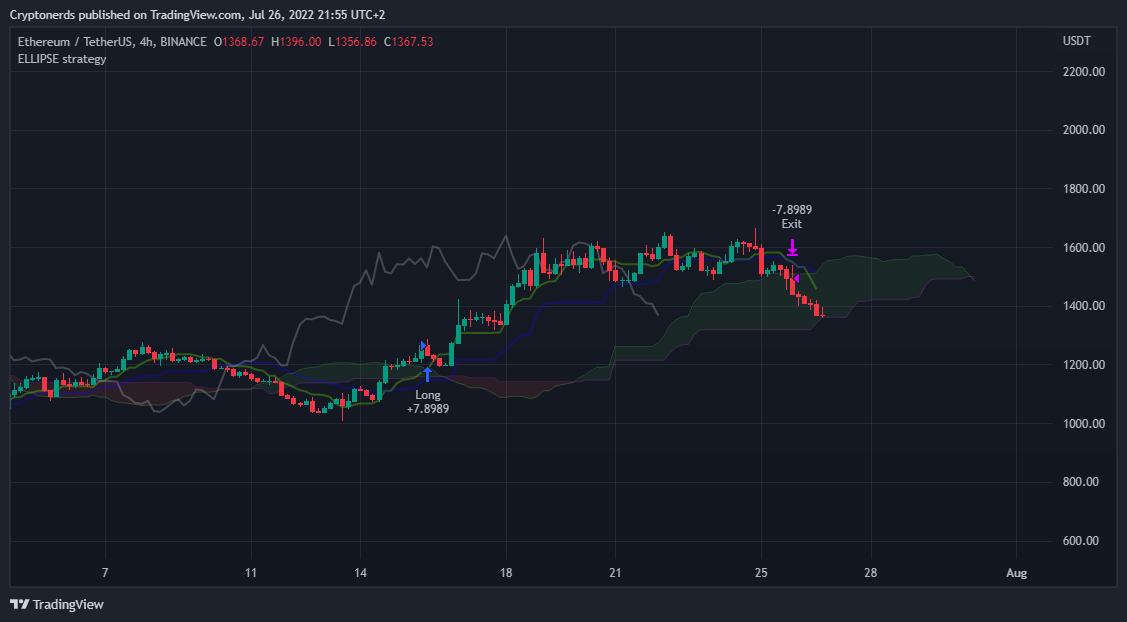Click the 1400.00 price axis label
Viewport: 1127px width, 622px height.
click(1084, 306)
